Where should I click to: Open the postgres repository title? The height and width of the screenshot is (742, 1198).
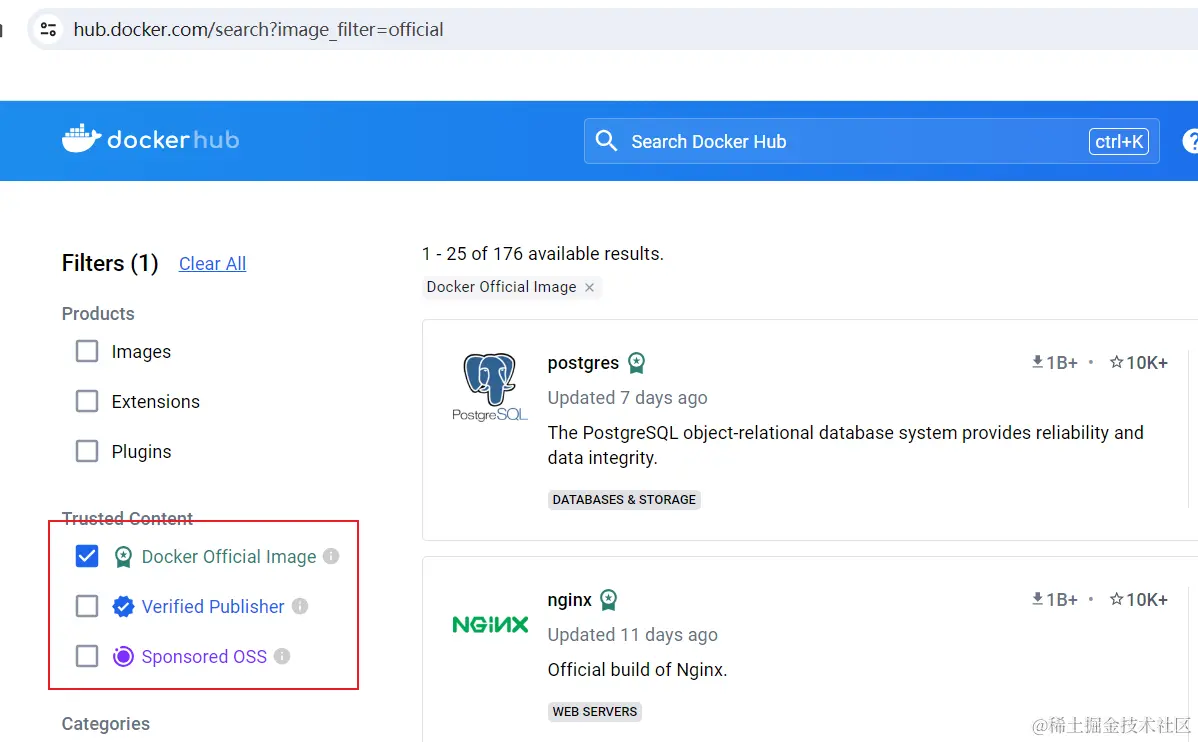click(x=583, y=363)
